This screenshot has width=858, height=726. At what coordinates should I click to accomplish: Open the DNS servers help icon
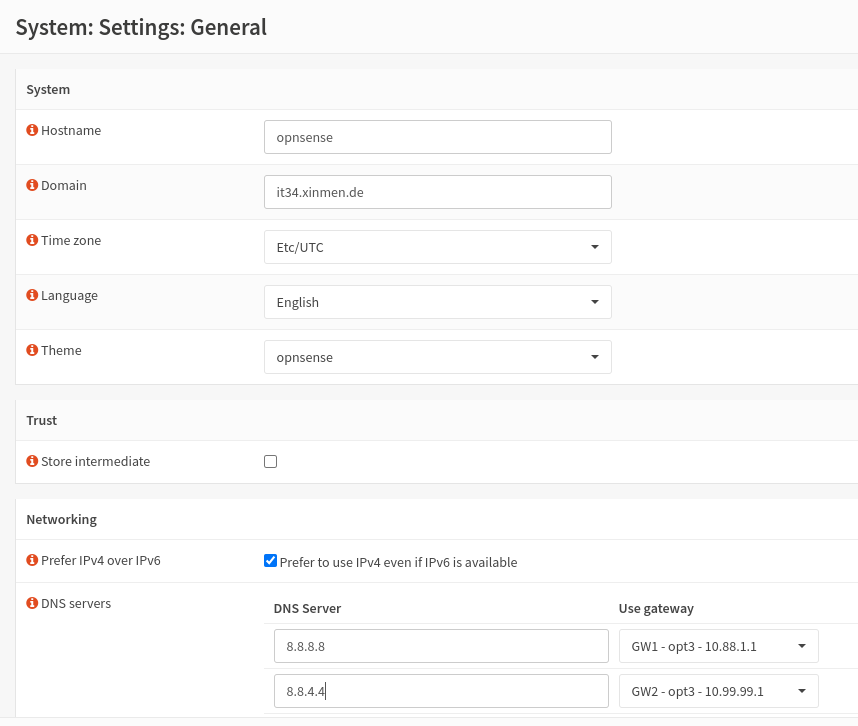tap(33, 603)
